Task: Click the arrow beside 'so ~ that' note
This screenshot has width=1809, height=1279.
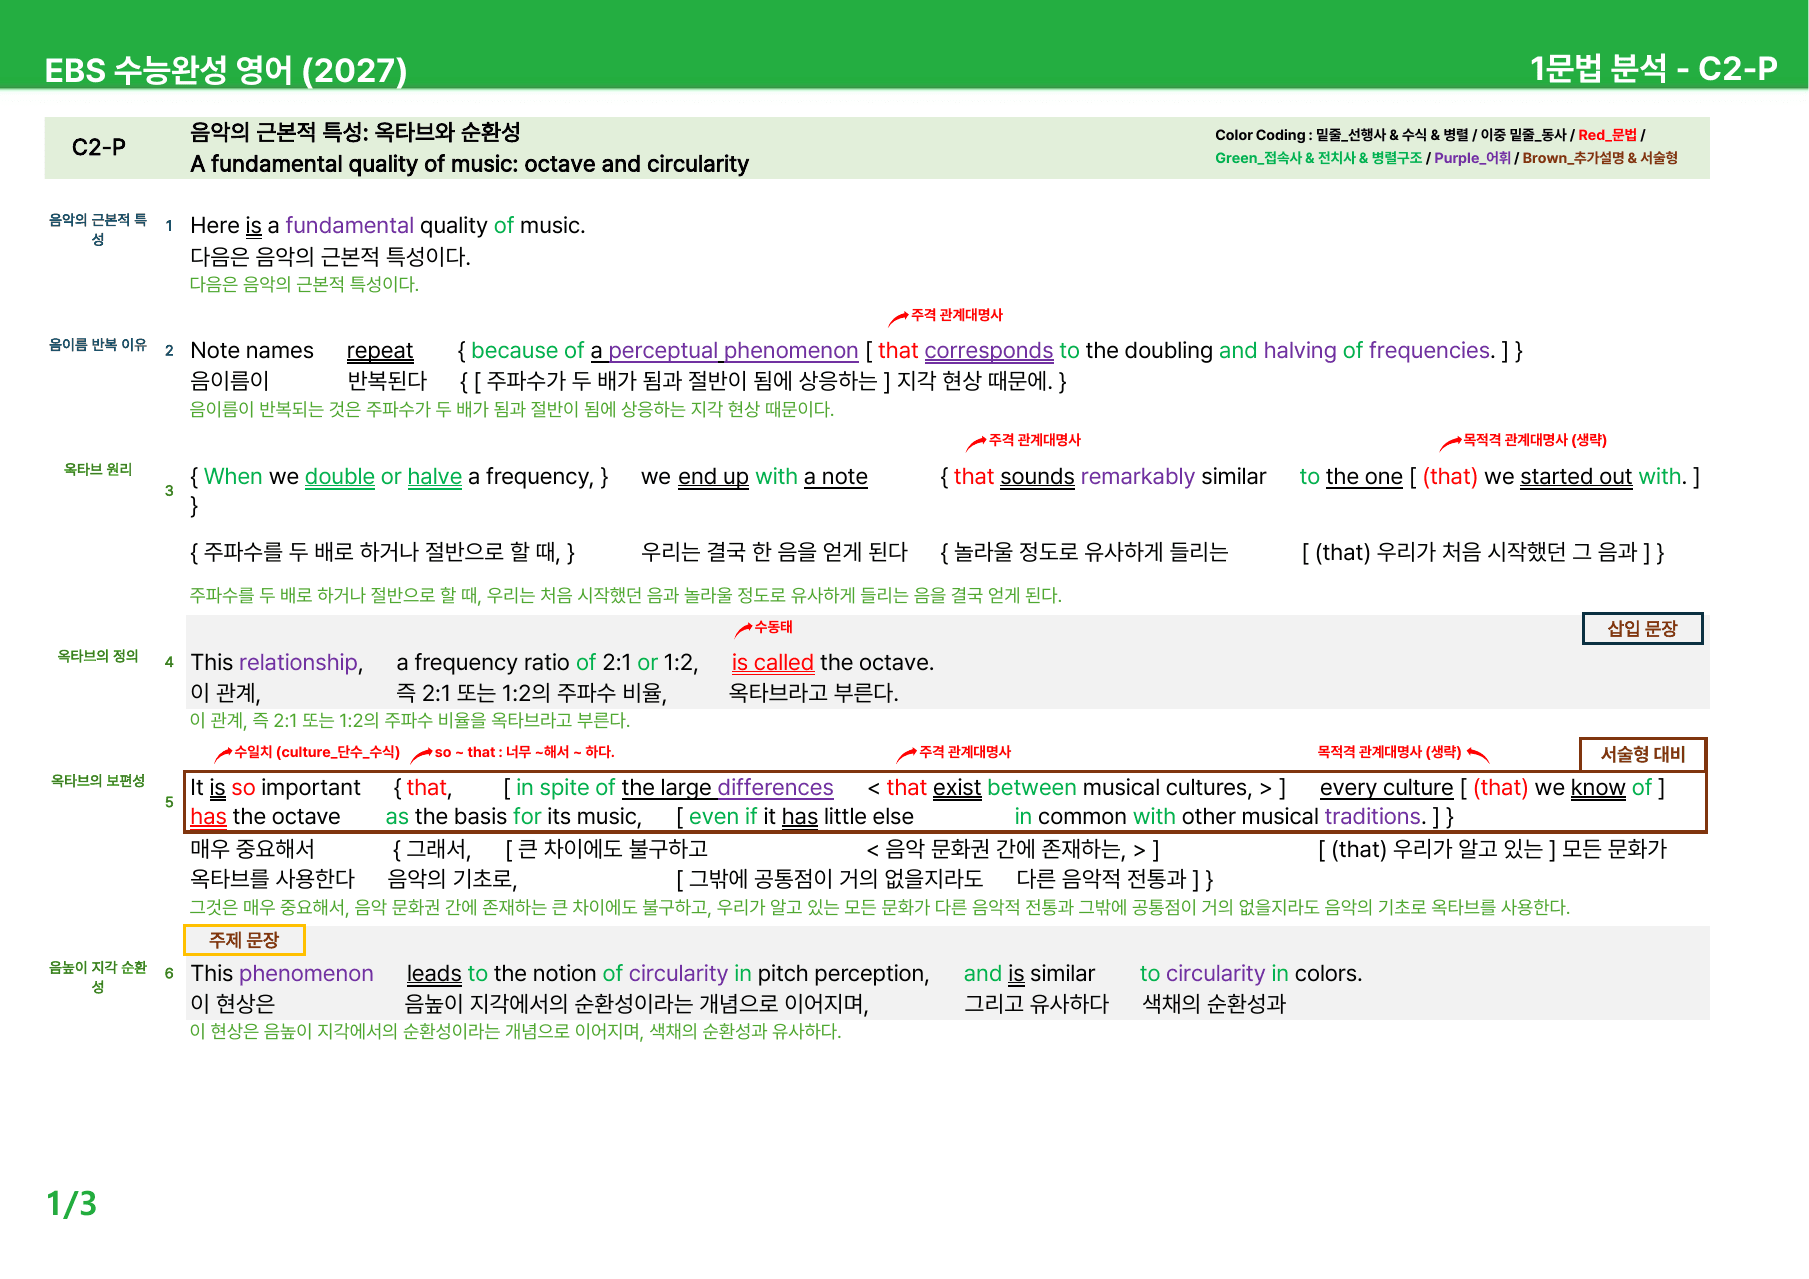Action: click(422, 754)
